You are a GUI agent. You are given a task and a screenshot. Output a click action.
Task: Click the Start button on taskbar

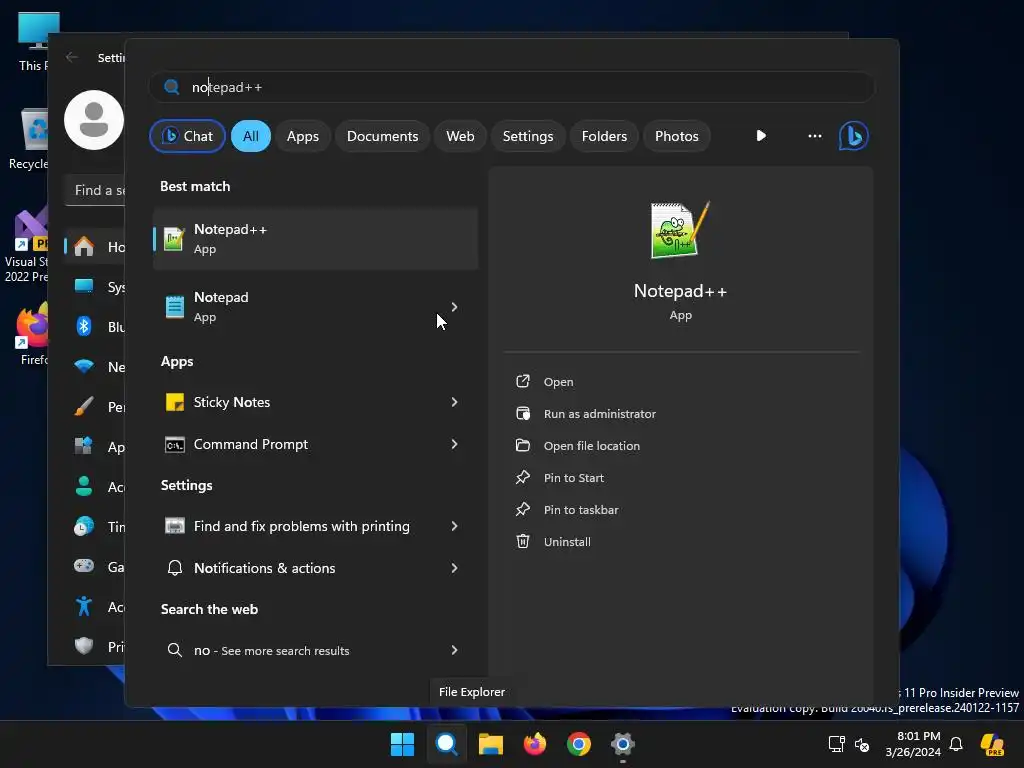coord(402,744)
